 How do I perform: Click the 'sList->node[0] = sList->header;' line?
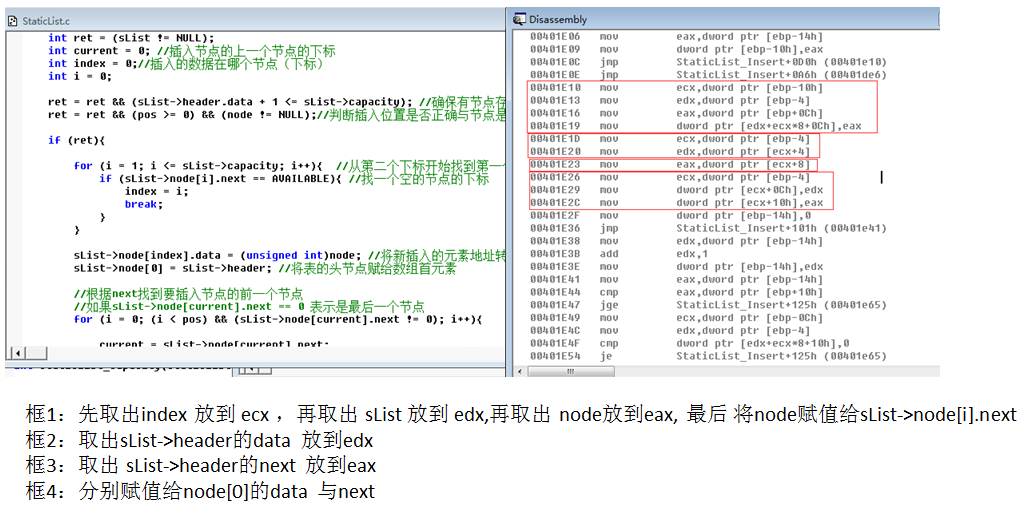(x=173, y=268)
